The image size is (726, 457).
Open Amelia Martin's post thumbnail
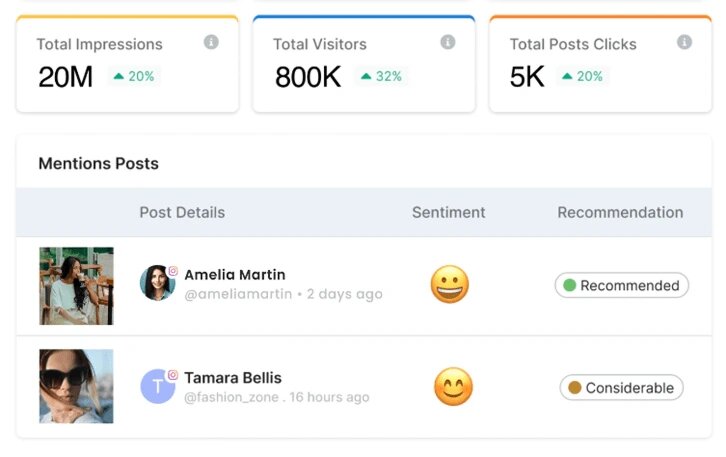76,286
